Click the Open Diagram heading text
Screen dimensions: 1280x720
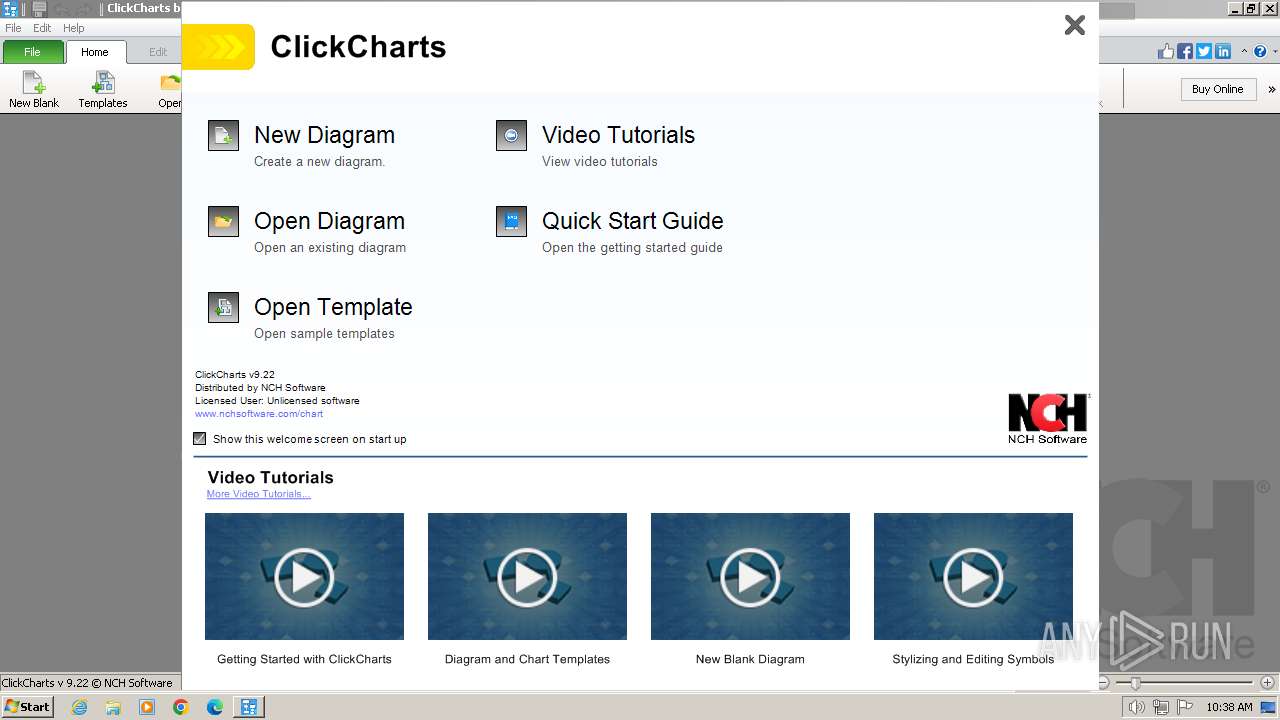tap(329, 221)
